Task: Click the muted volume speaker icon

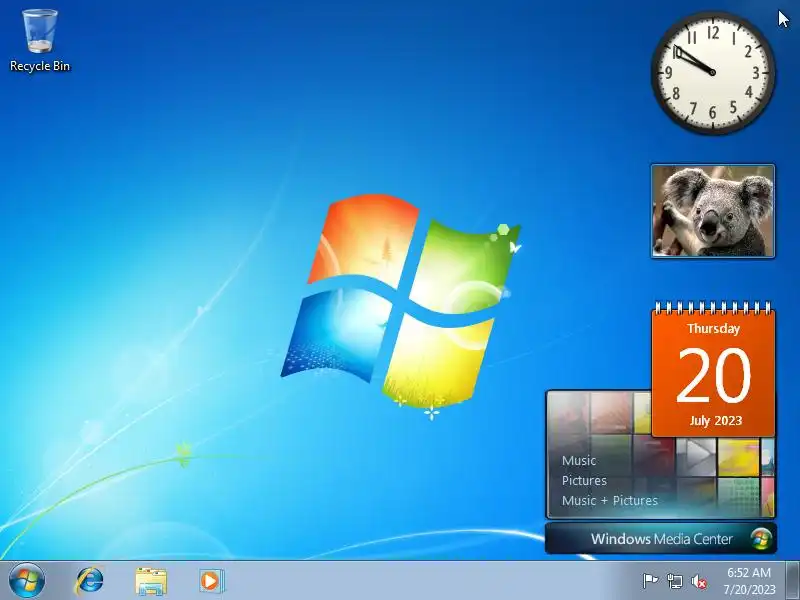Action: pyautogui.click(x=699, y=581)
